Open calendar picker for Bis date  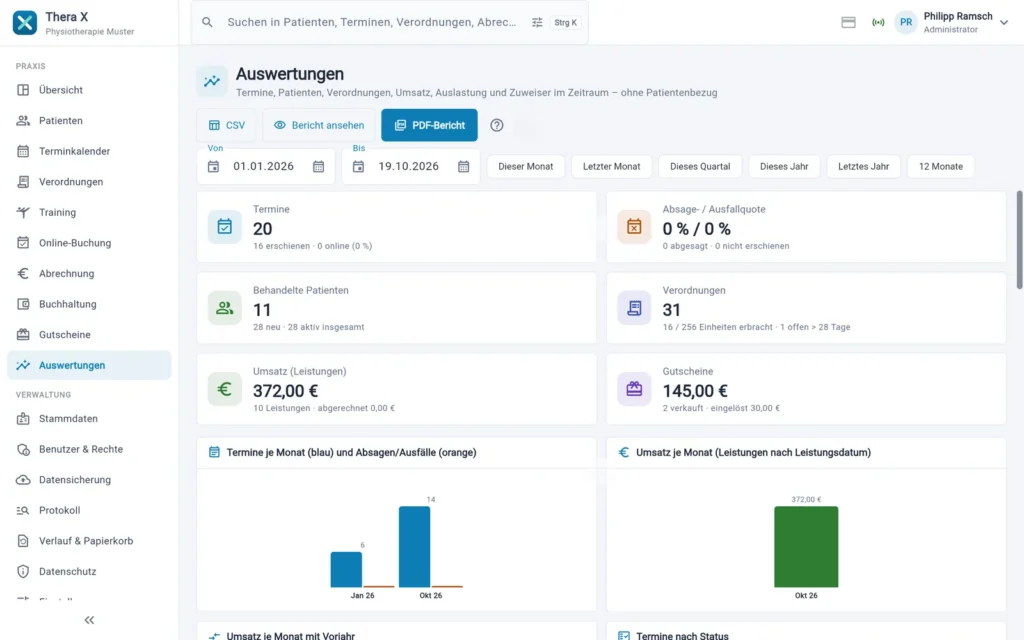463,167
